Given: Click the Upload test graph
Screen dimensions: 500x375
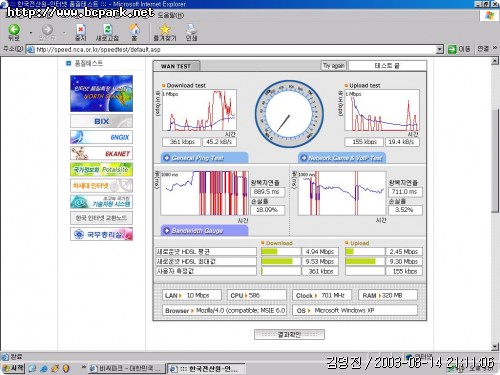Looking at the screenshot, I should tap(382, 110).
